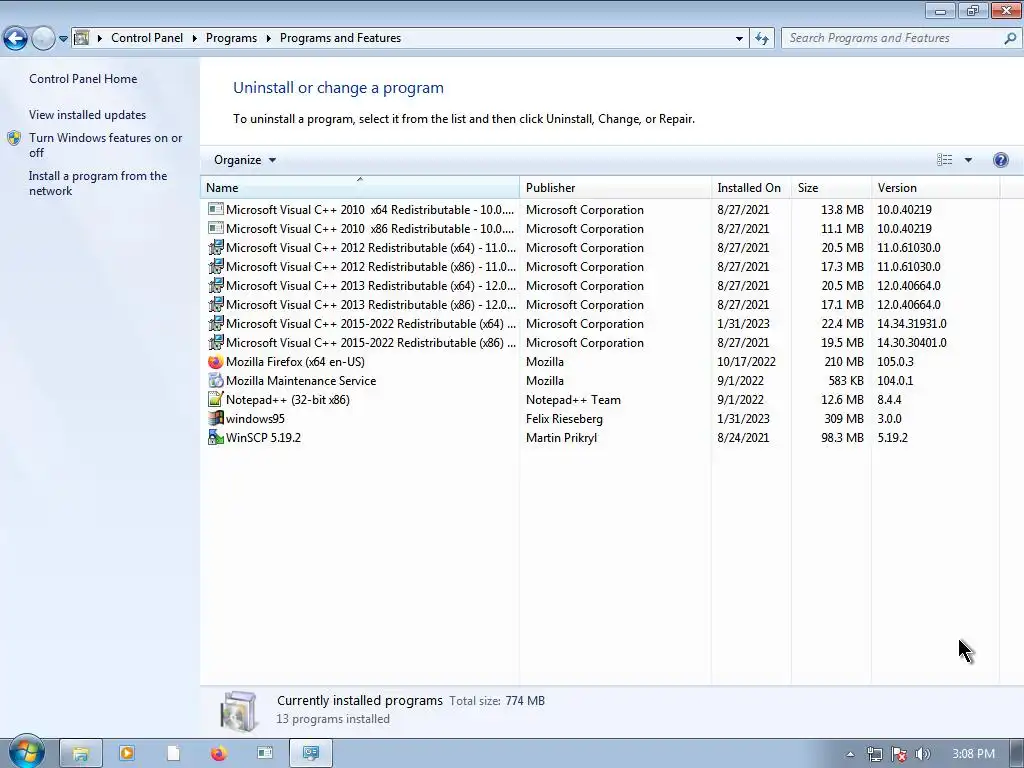Viewport: 1024px width, 768px height.
Task: Select Visual C++ 2015-2022 (x86) icon
Action: tap(216, 342)
